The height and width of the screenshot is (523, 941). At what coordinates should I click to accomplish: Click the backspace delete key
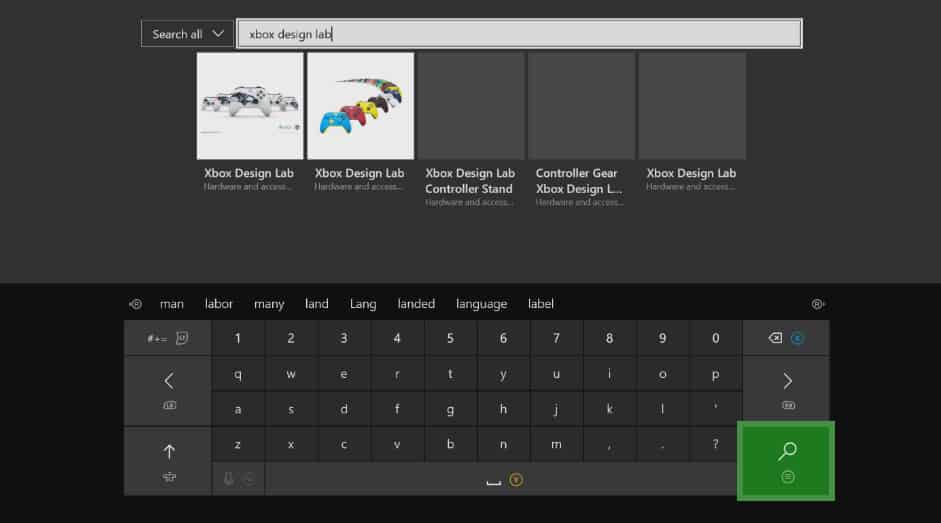click(x=786, y=338)
